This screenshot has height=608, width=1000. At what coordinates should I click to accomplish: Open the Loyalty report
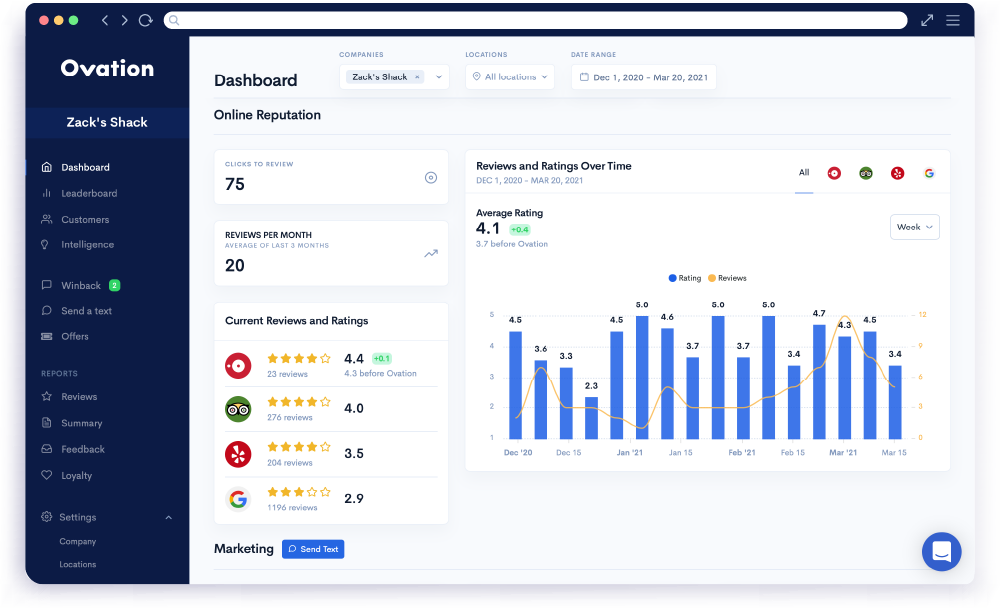[x=76, y=475]
